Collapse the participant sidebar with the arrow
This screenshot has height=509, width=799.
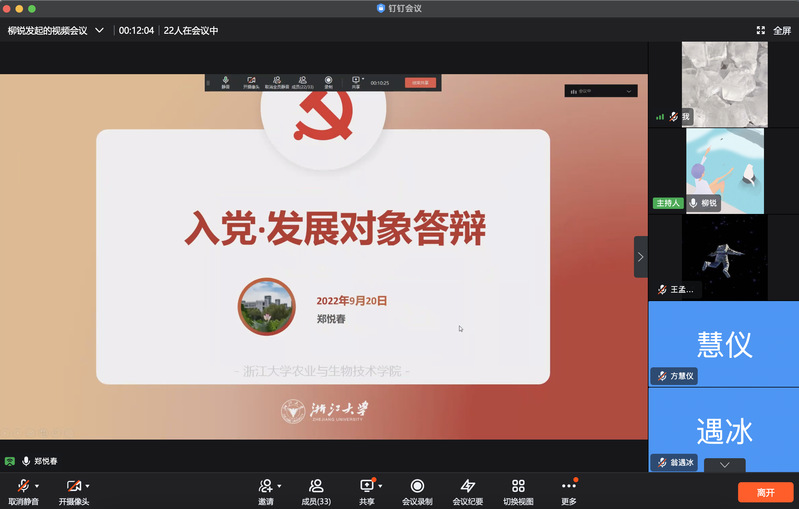(x=641, y=257)
